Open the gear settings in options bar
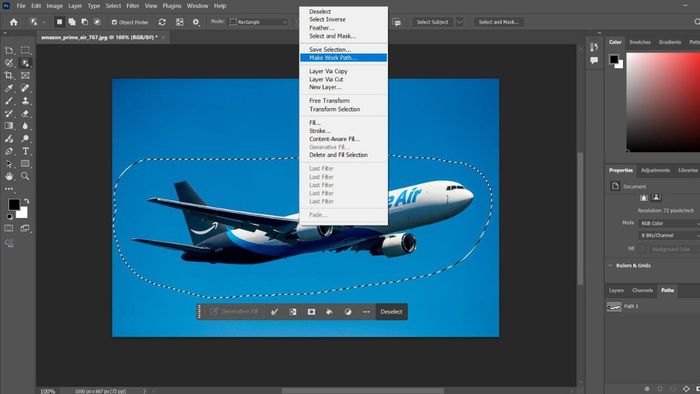Viewport: 700px width, 394px height. pyautogui.click(x=196, y=22)
